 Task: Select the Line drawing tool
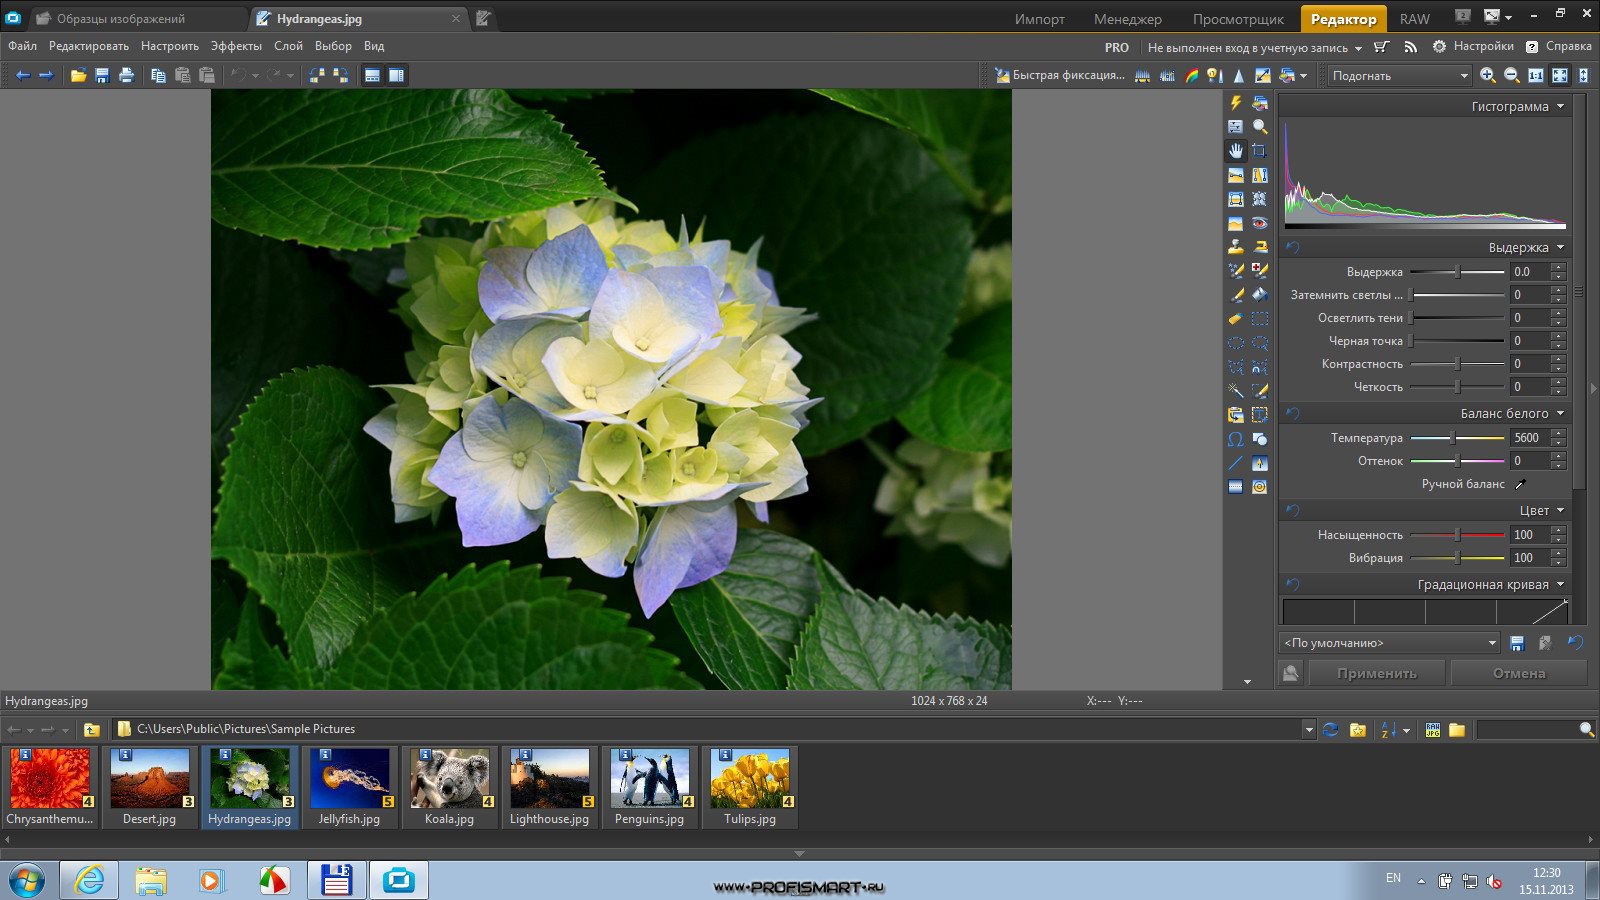coord(1236,463)
